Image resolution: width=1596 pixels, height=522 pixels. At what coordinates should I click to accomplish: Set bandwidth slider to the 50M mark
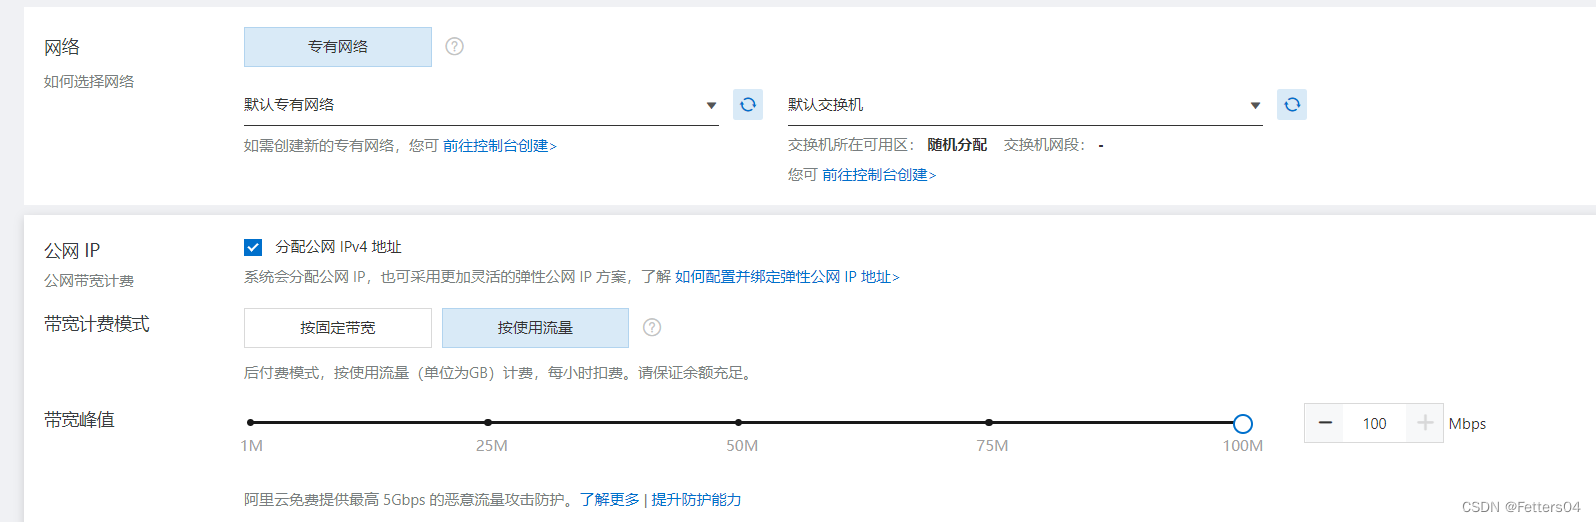click(738, 423)
